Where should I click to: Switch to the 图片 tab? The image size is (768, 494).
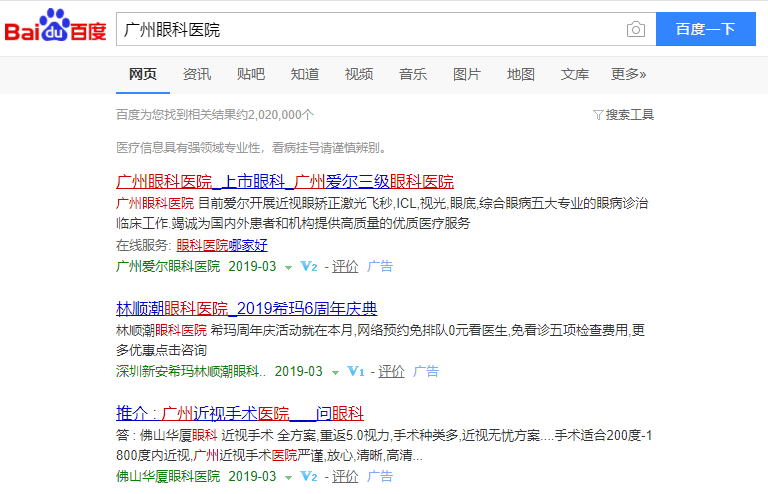point(467,74)
